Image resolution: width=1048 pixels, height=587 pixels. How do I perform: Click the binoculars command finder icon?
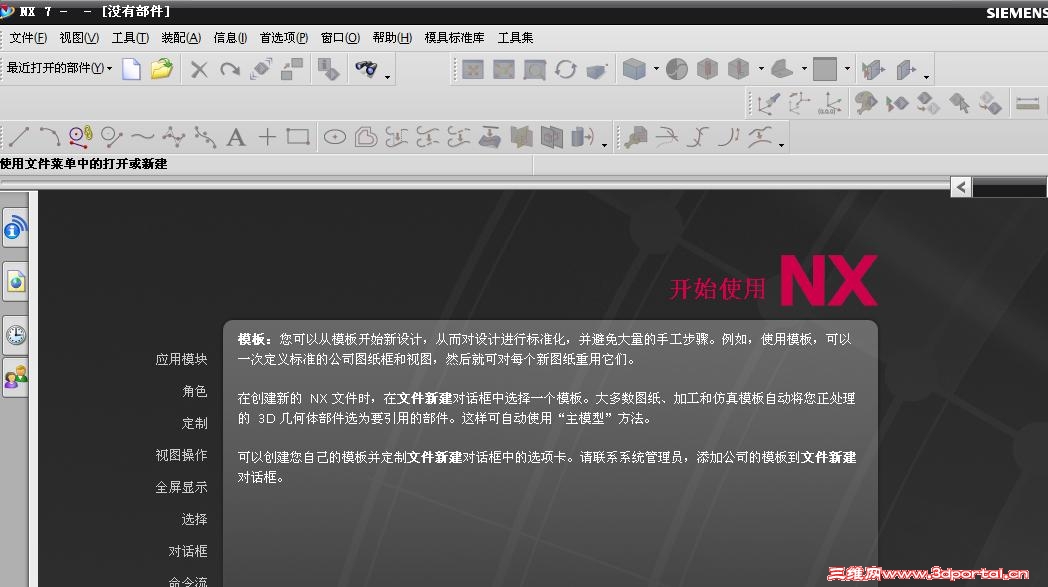pos(366,69)
